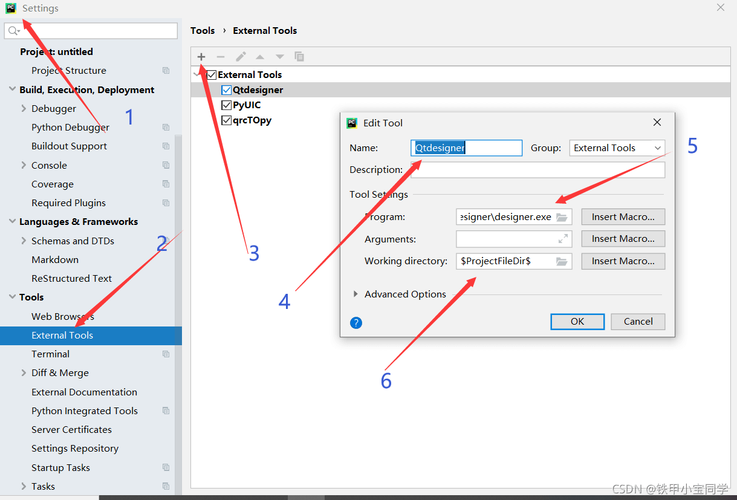Toggle the qrcTOpy checkbox
This screenshot has width=737, height=500.
tap(226, 120)
